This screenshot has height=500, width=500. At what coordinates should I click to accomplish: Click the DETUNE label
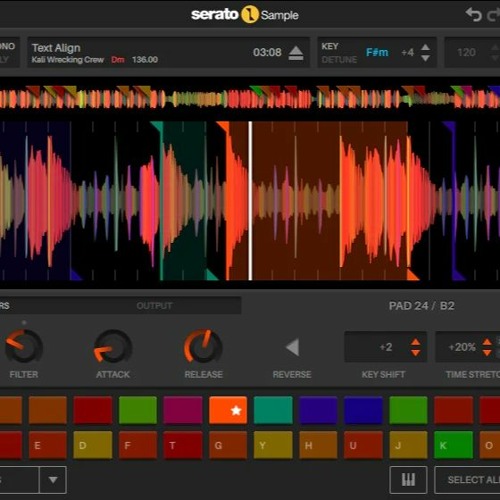339,60
